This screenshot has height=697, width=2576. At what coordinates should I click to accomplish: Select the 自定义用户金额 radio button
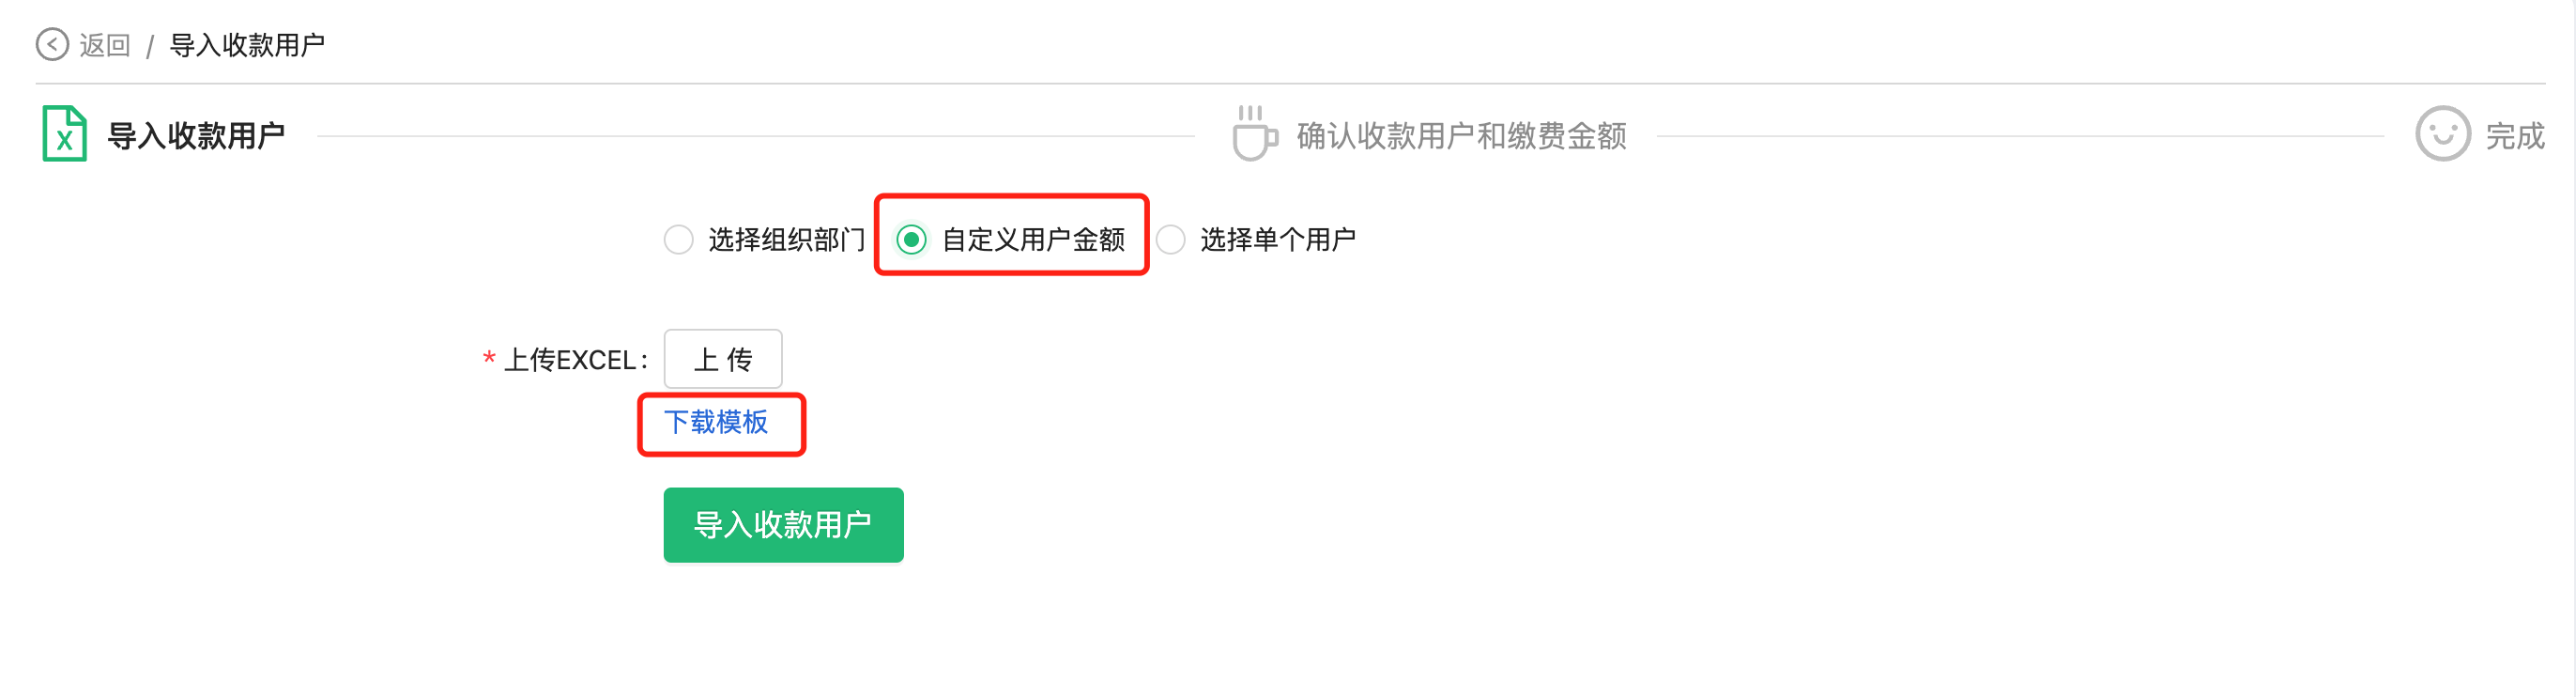pyautogui.click(x=911, y=240)
